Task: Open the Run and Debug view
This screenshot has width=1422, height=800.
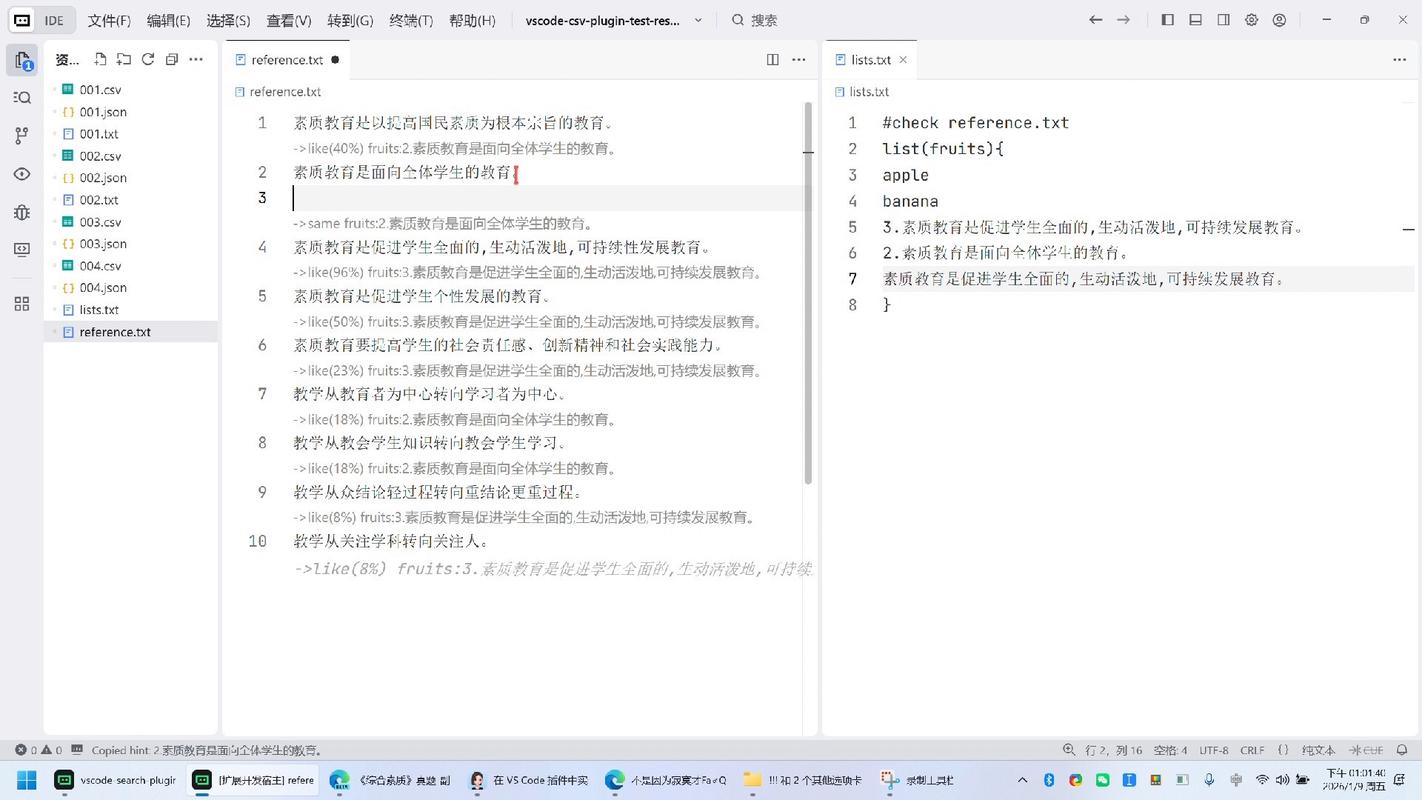Action: (22, 212)
